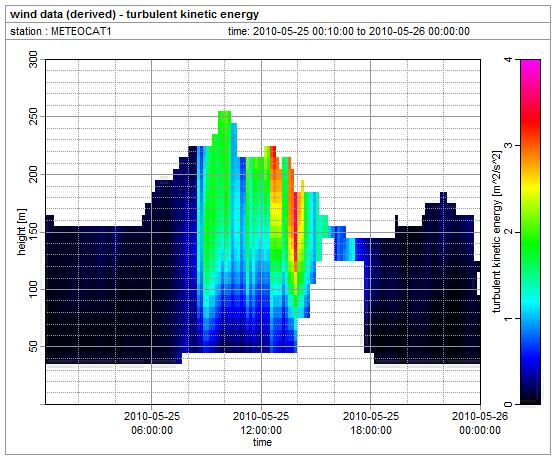Click the 'height [m]' axis title
556x460 pixels.
[x=22, y=232]
